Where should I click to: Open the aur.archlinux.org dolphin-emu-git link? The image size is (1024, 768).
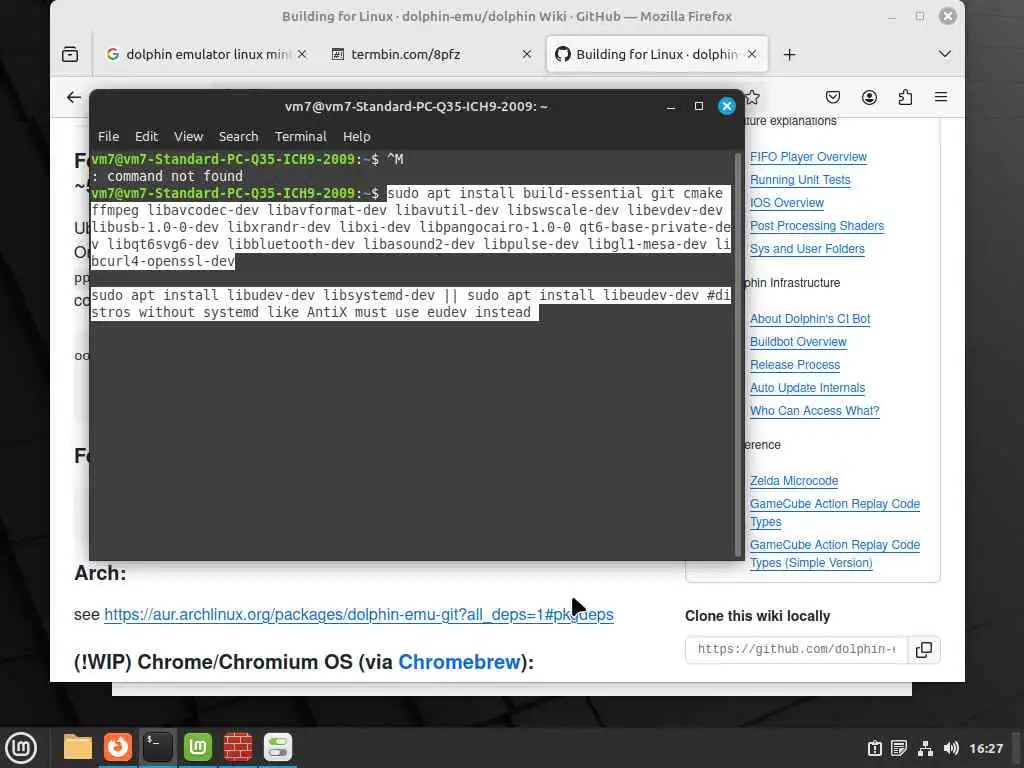click(x=359, y=615)
